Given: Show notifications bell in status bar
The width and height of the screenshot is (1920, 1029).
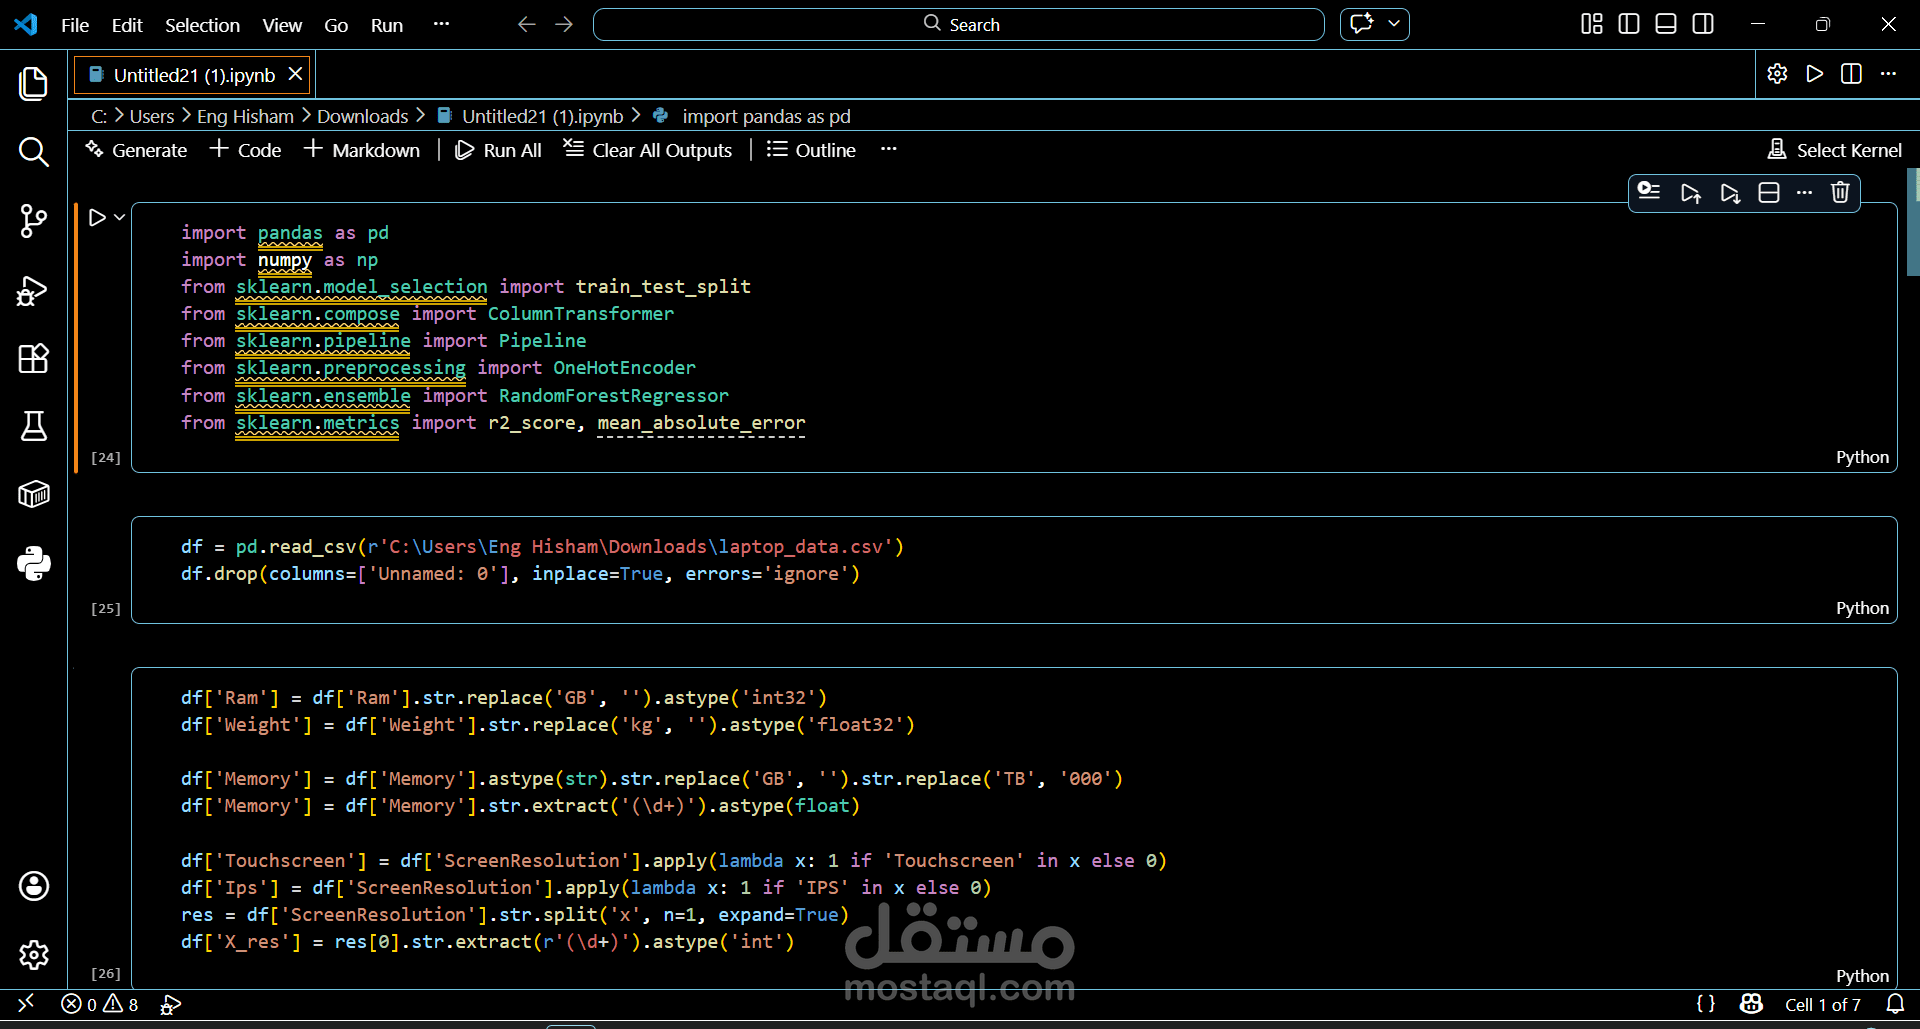Looking at the screenshot, I should point(1895,1004).
